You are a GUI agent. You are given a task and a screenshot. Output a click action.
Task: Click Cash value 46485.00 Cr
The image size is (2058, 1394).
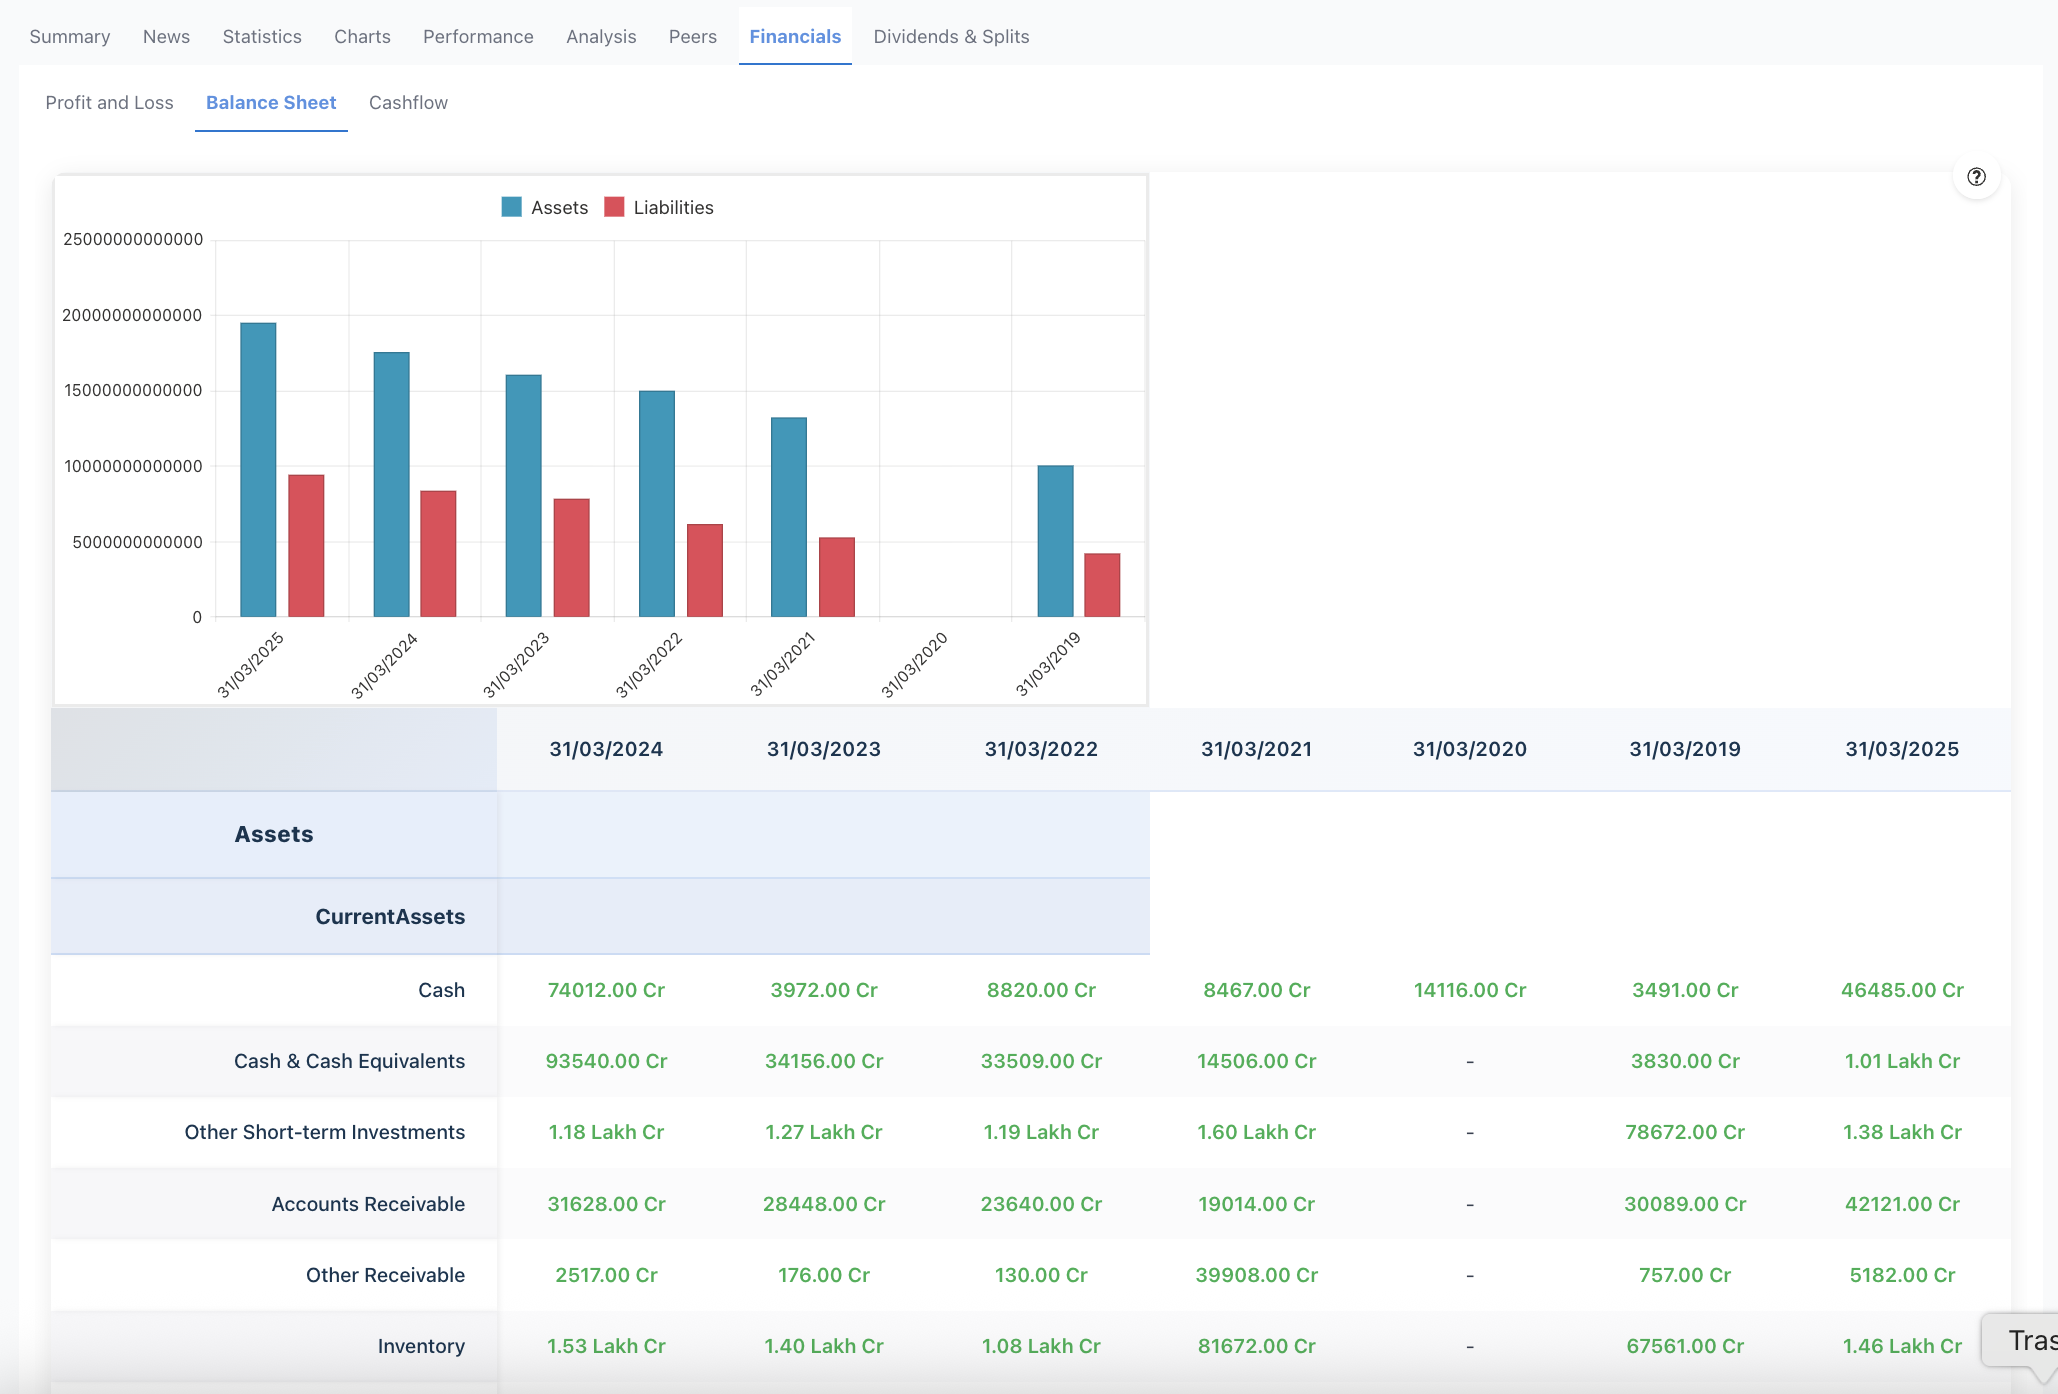click(1902, 990)
